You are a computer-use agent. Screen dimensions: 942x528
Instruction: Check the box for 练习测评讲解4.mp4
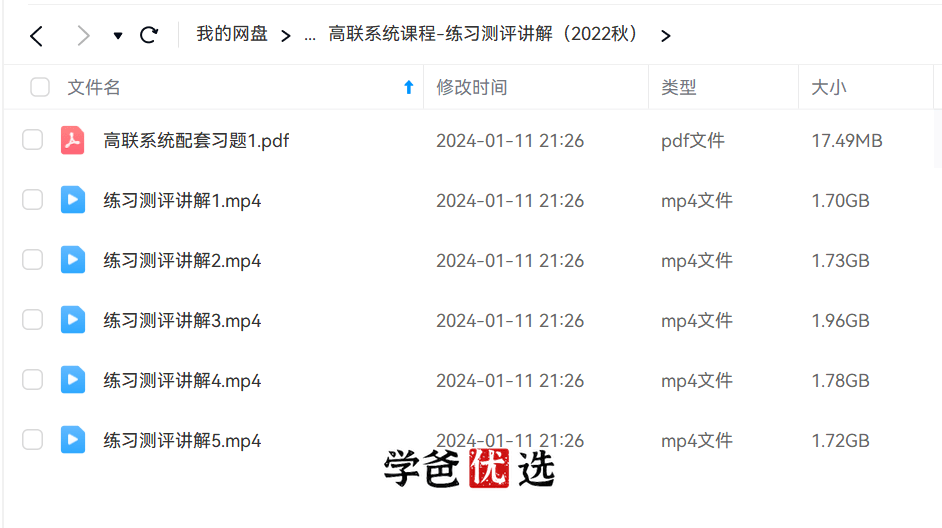[x=32, y=380]
